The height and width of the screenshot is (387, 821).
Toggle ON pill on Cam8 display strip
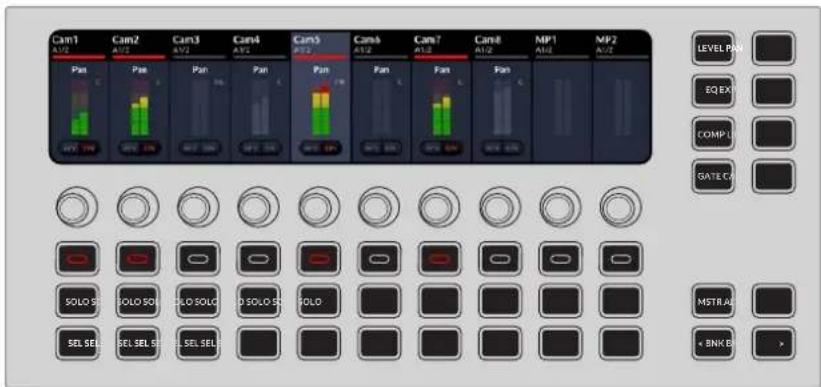(513, 148)
